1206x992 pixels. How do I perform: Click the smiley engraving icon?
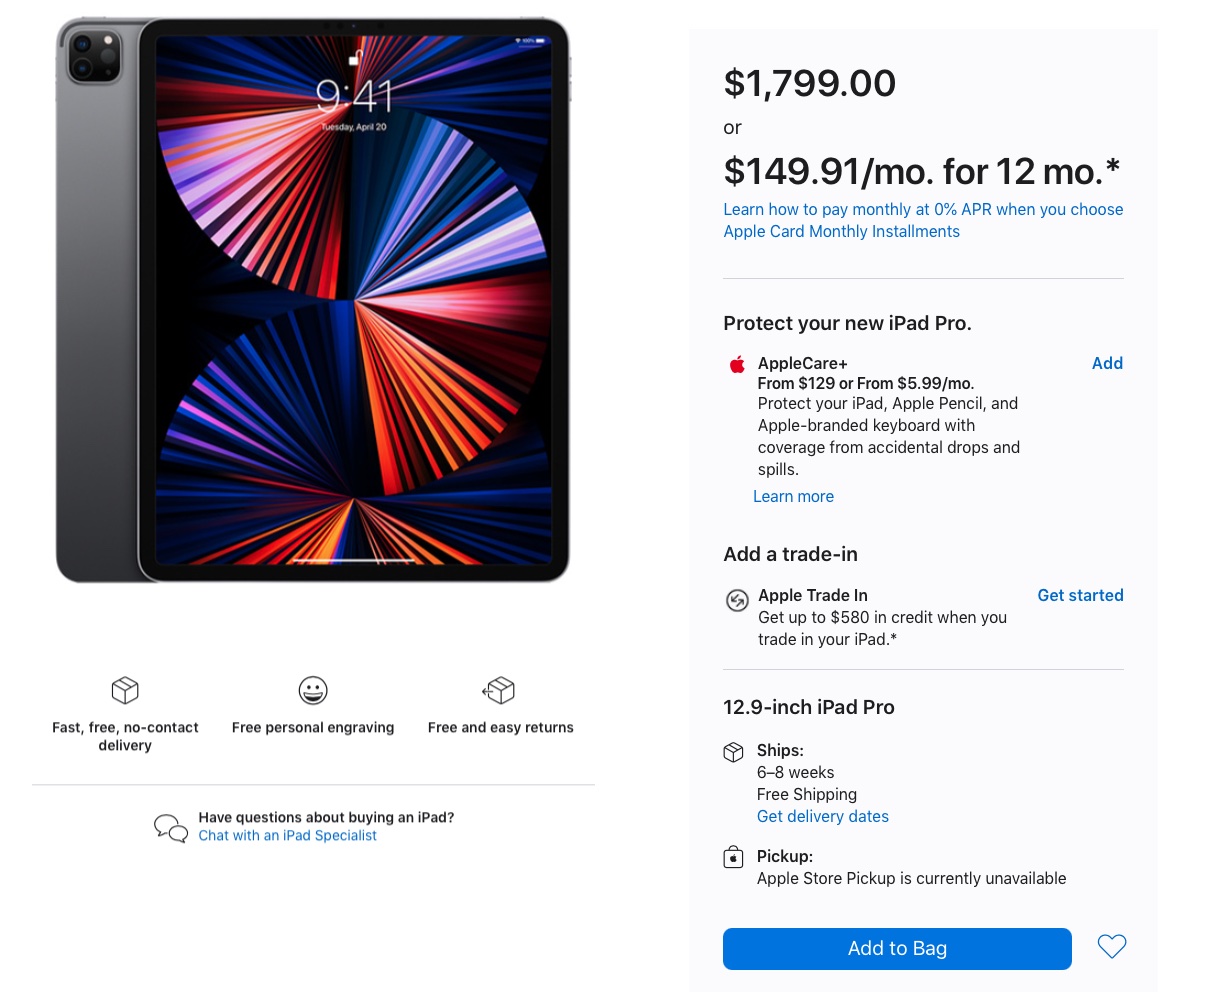313,690
